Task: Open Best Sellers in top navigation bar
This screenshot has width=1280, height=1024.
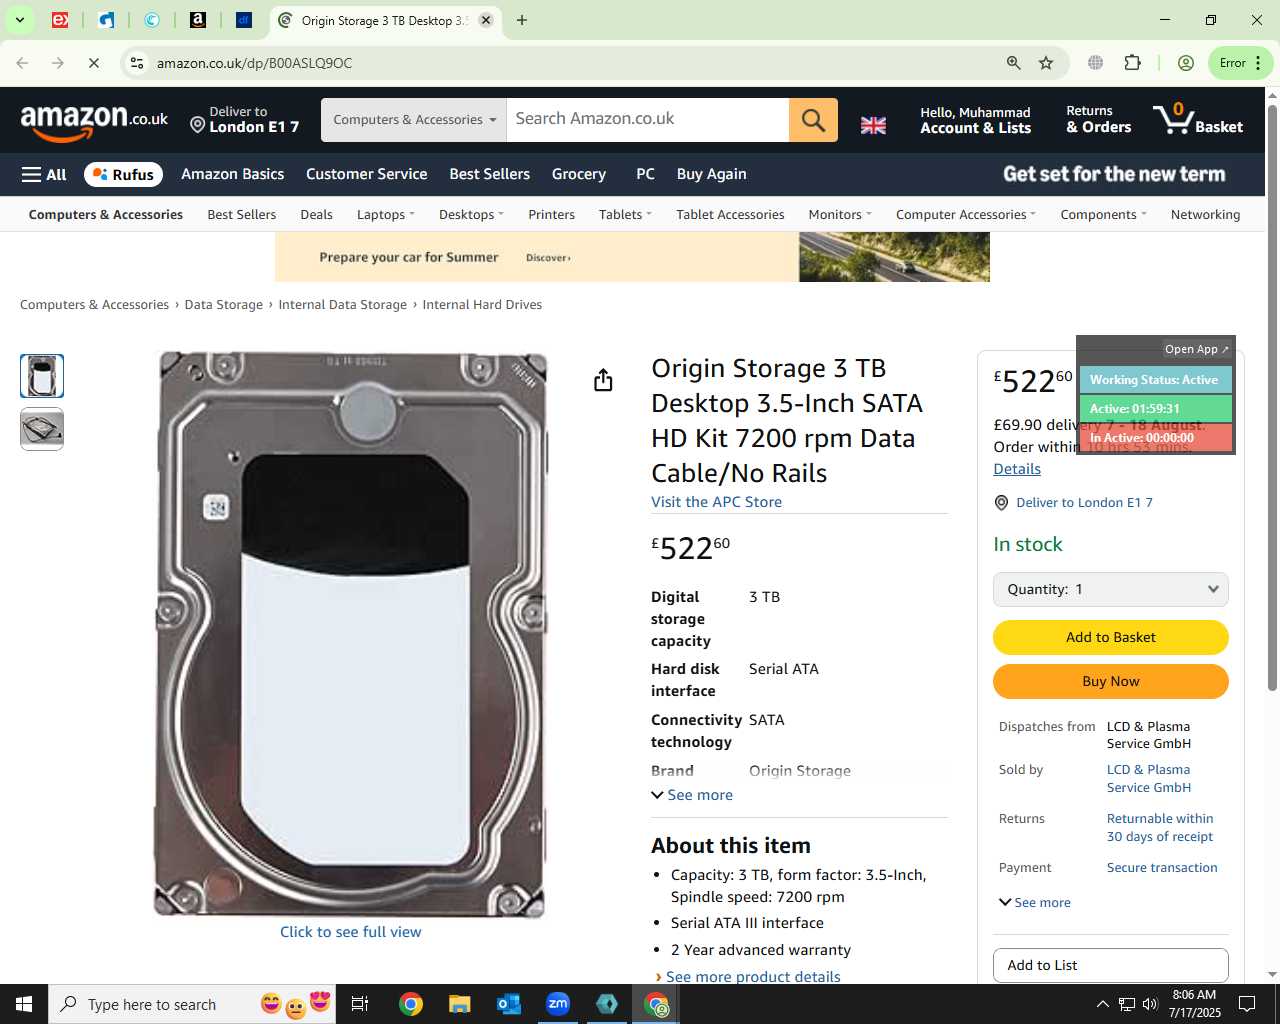Action: pyautogui.click(x=489, y=174)
